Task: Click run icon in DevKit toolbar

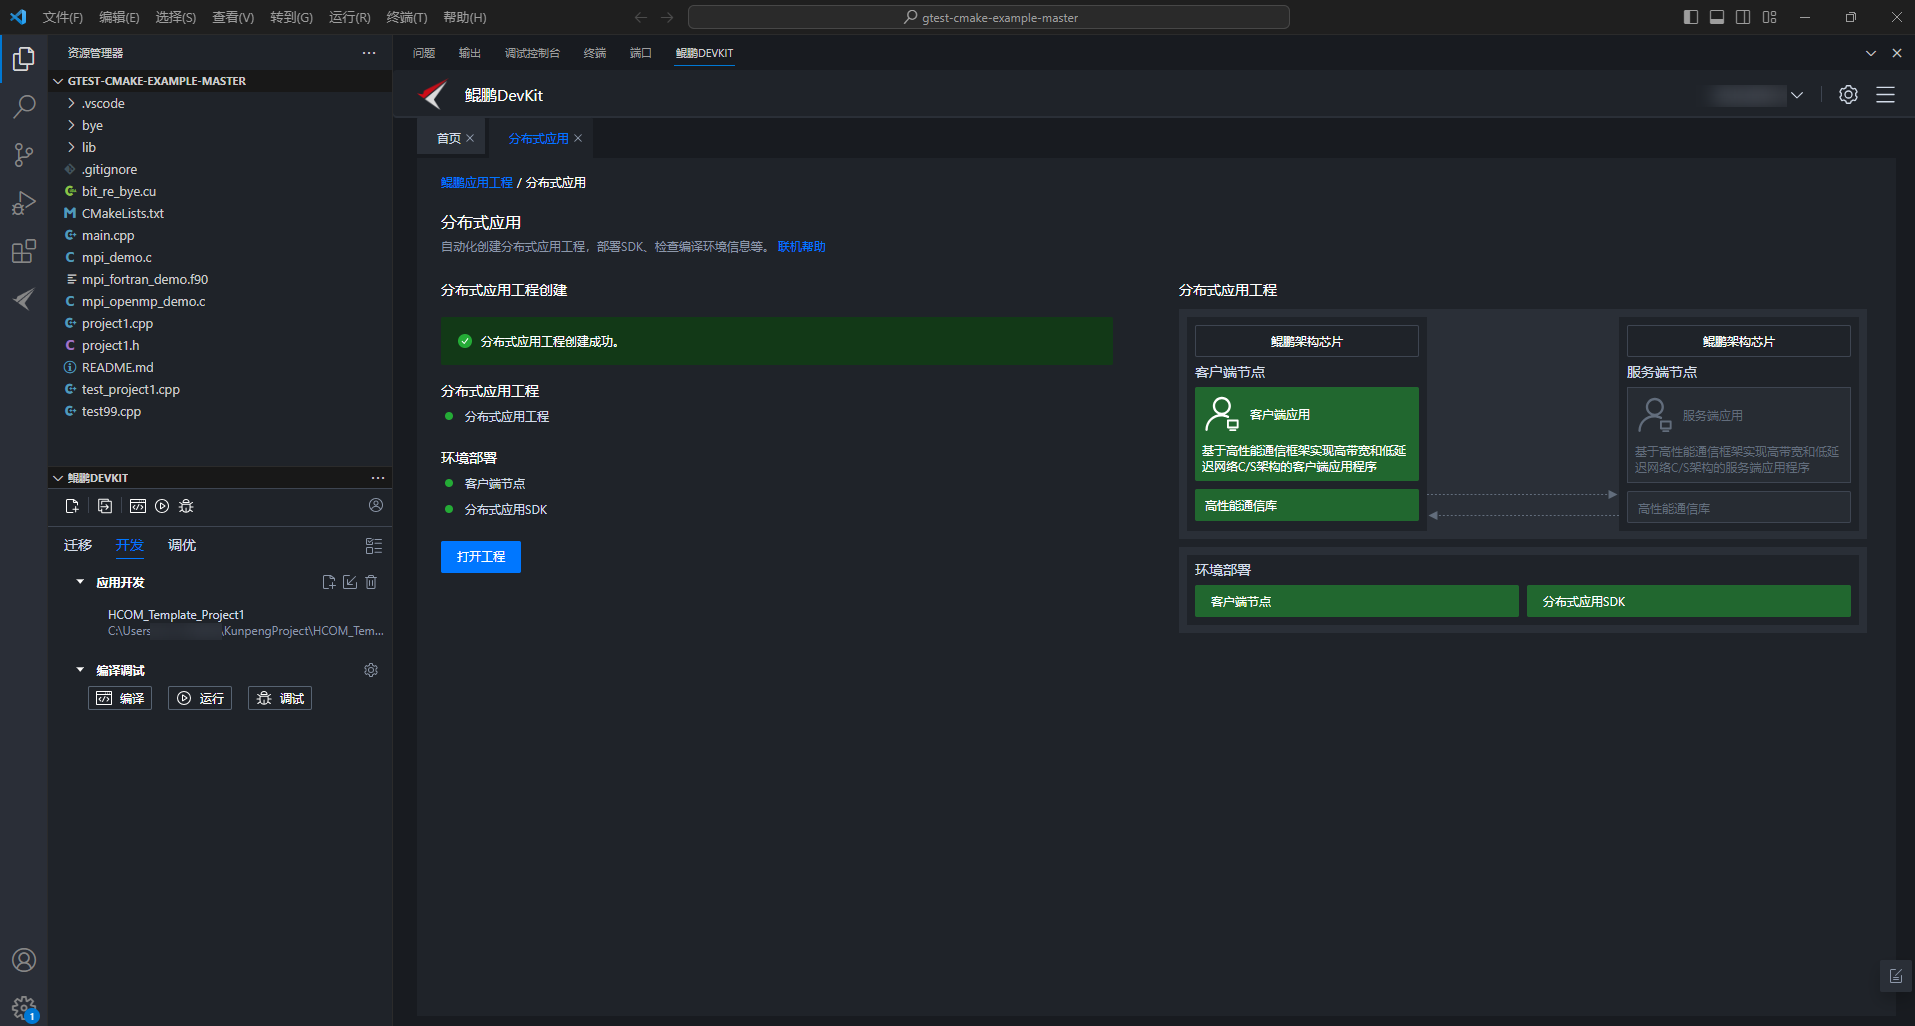Action: coord(162,506)
